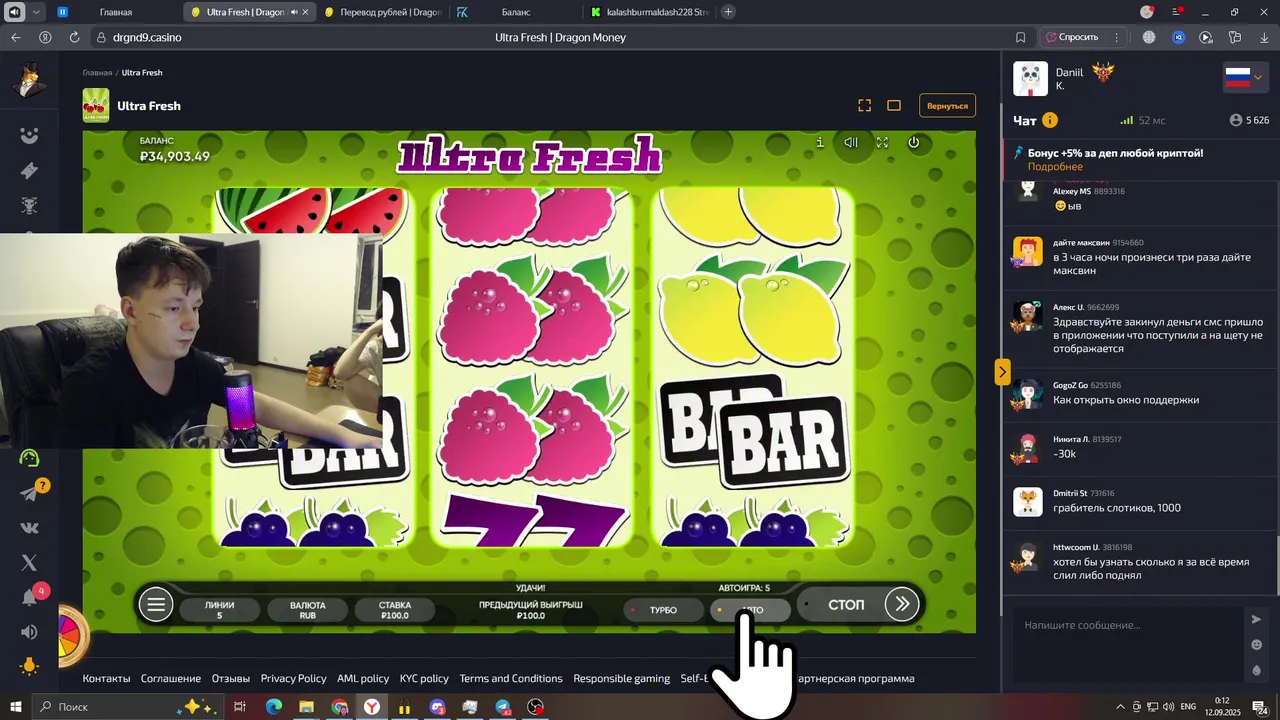Go back in browser
The height and width of the screenshot is (720, 1280).
coord(15,37)
